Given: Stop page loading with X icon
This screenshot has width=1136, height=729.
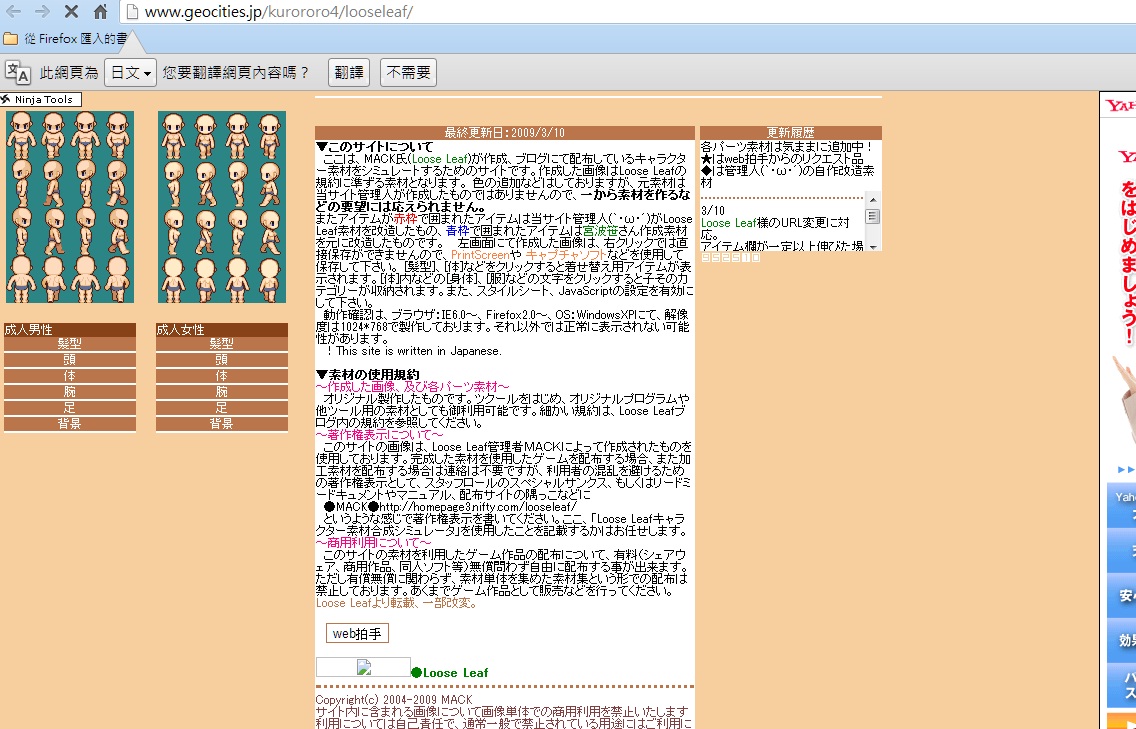Looking at the screenshot, I should click(x=71, y=12).
